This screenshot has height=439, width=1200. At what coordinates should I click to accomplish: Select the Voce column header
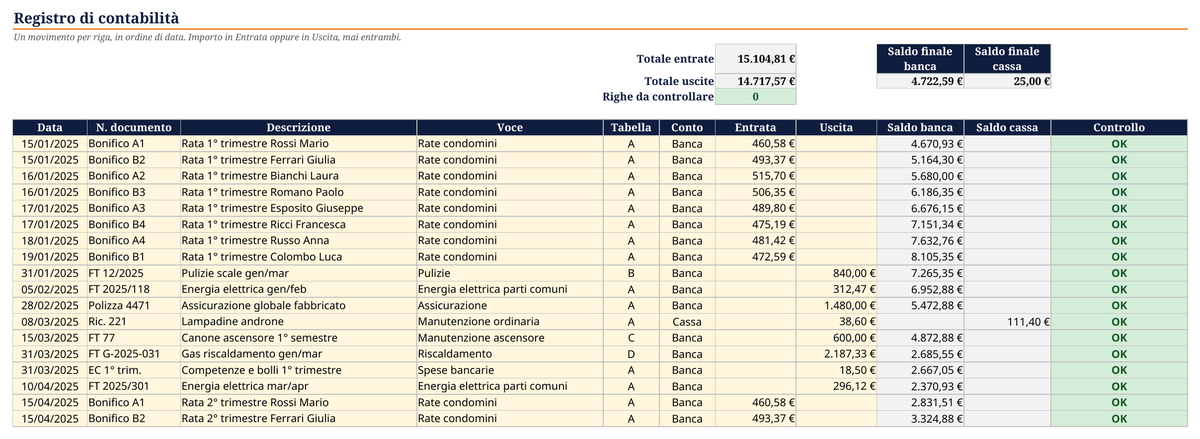point(510,128)
